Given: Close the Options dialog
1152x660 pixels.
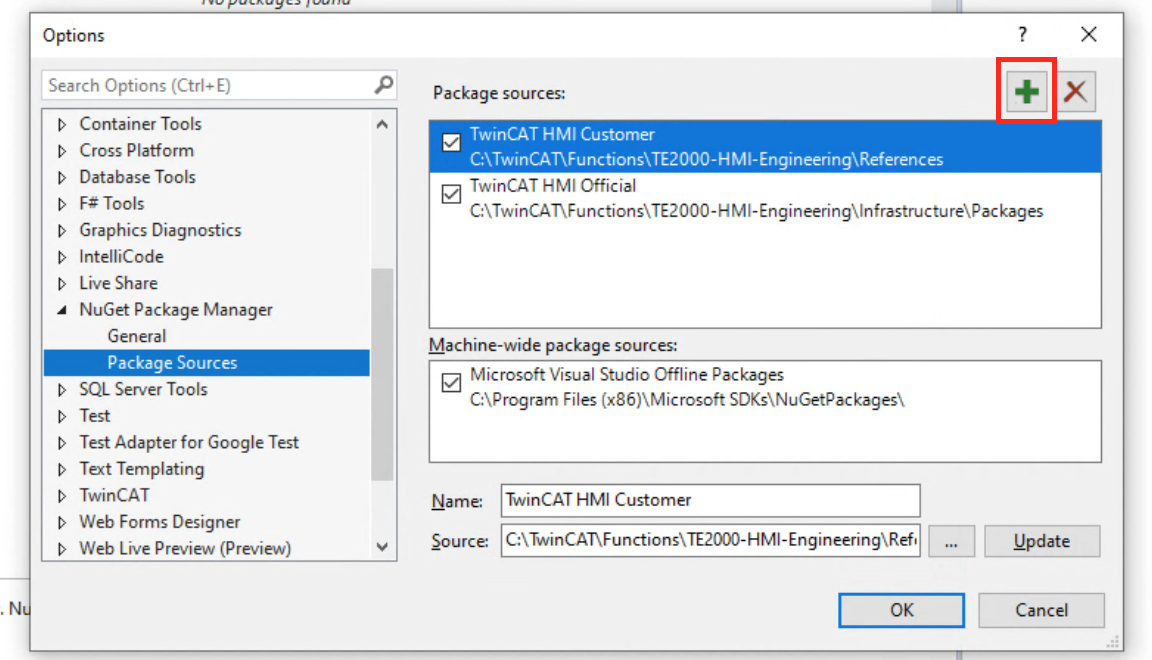Looking at the screenshot, I should click(1089, 35).
